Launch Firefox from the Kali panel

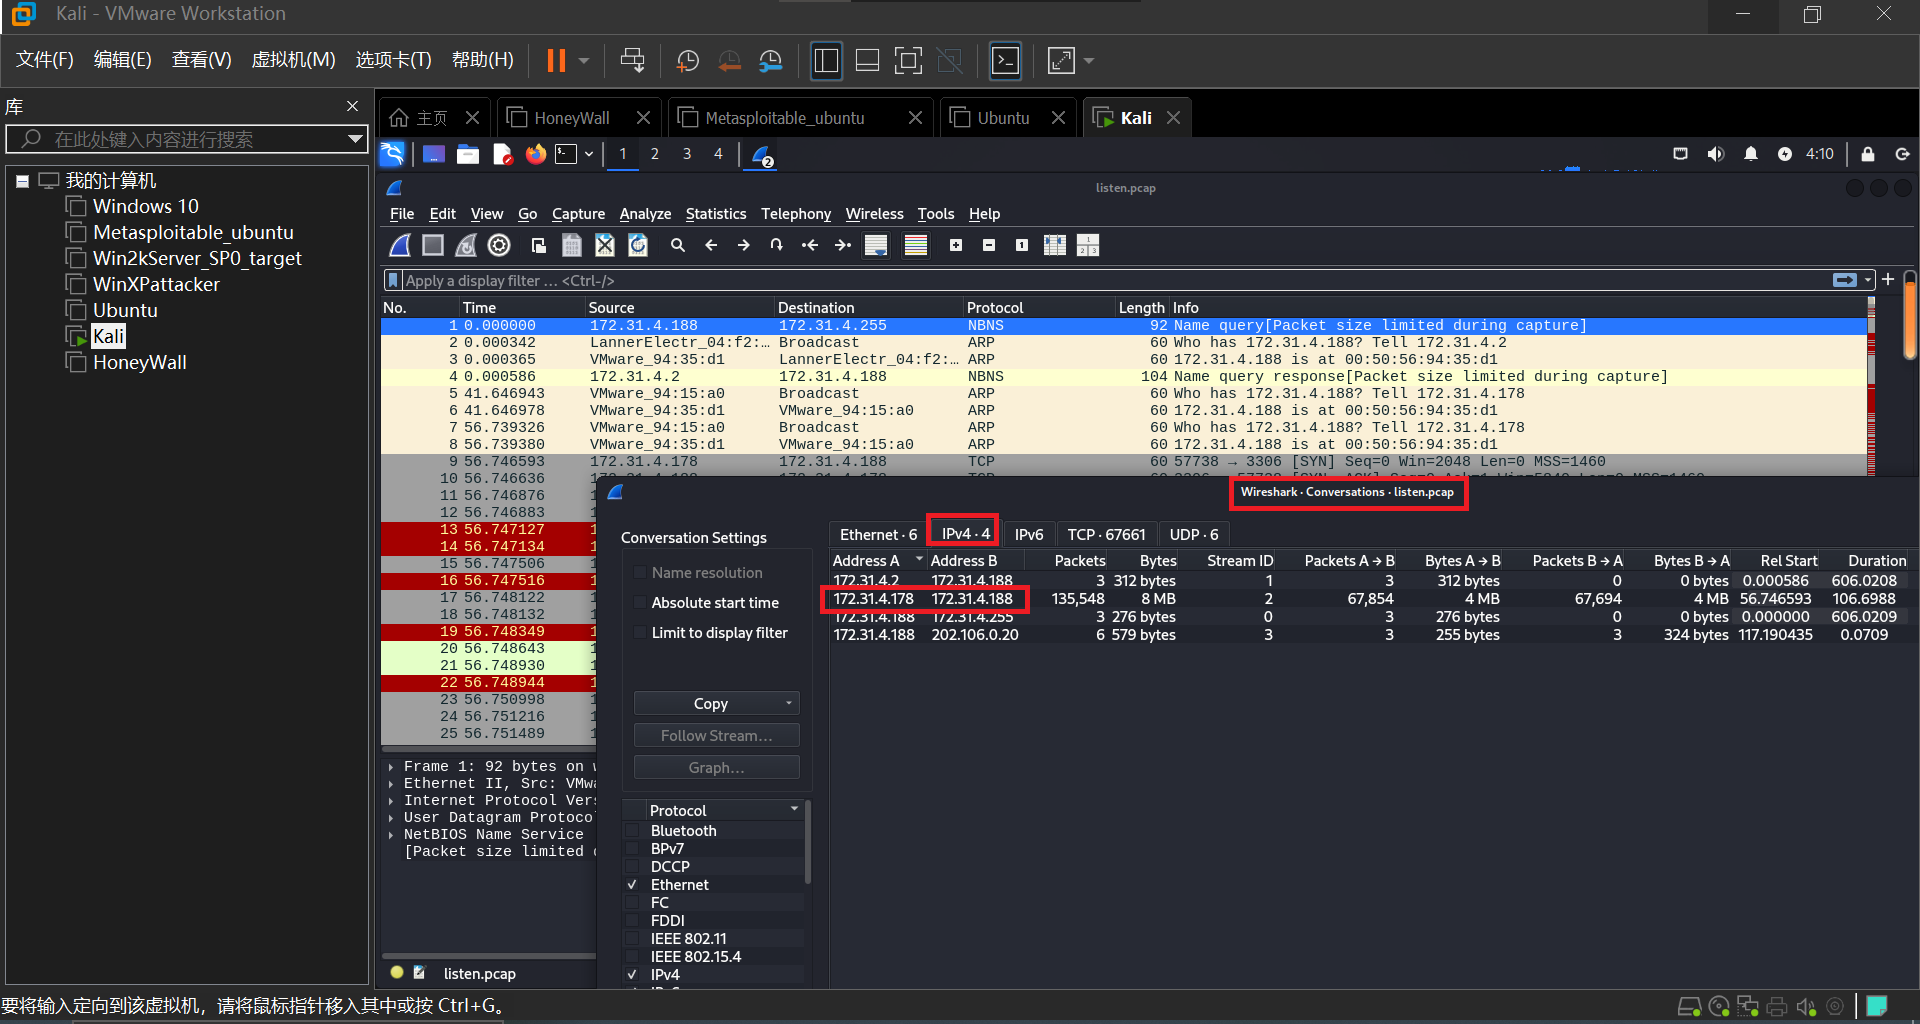click(x=536, y=154)
